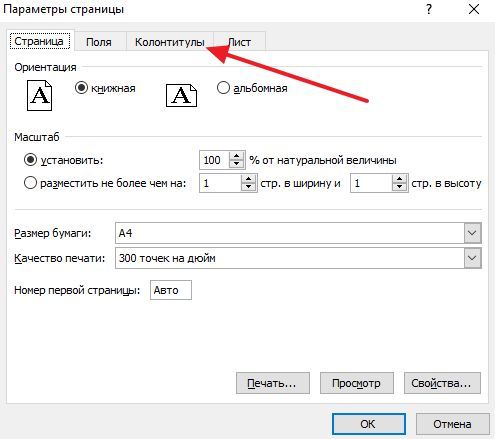Click the Качество печати label
The height and width of the screenshot is (439, 495).
click(x=60, y=258)
